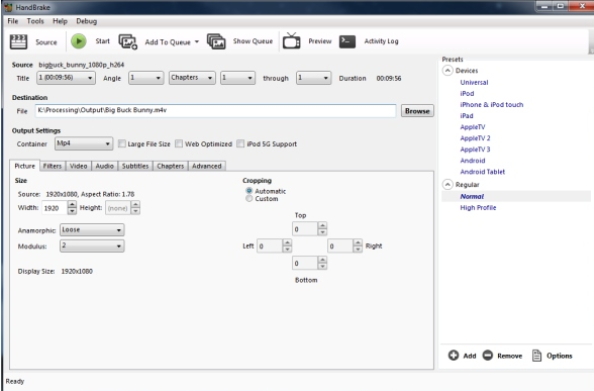Click the Right crop value field
This screenshot has height=391, width=594.
pos(340,246)
